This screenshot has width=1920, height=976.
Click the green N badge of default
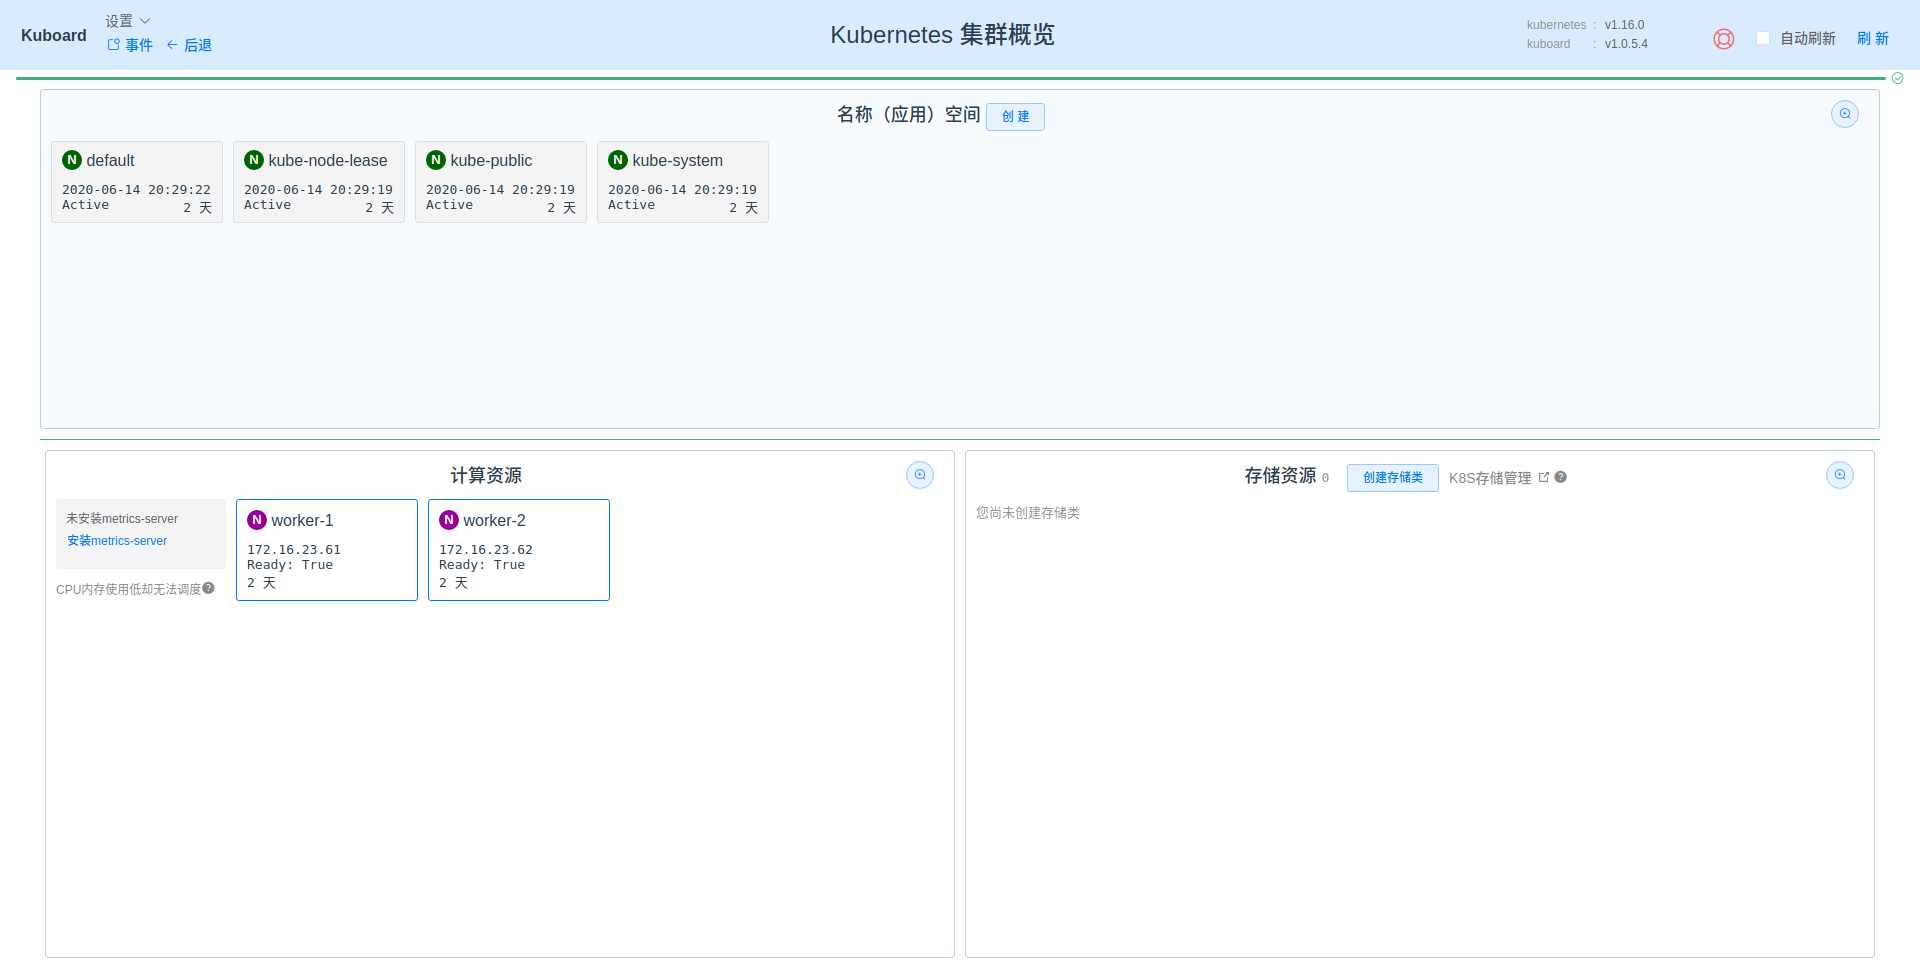[72, 160]
